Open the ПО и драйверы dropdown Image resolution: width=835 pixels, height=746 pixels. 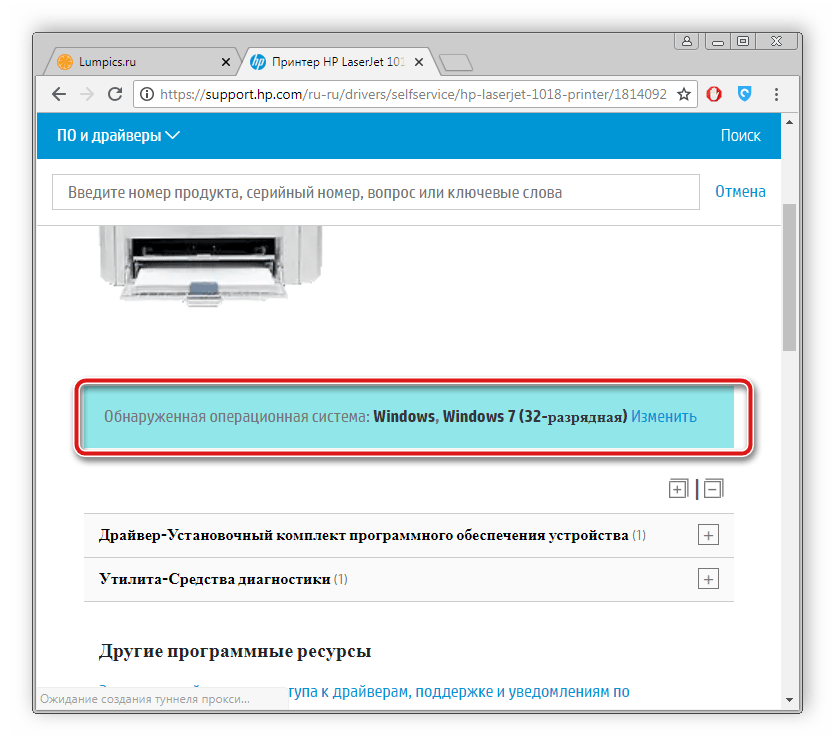118,135
